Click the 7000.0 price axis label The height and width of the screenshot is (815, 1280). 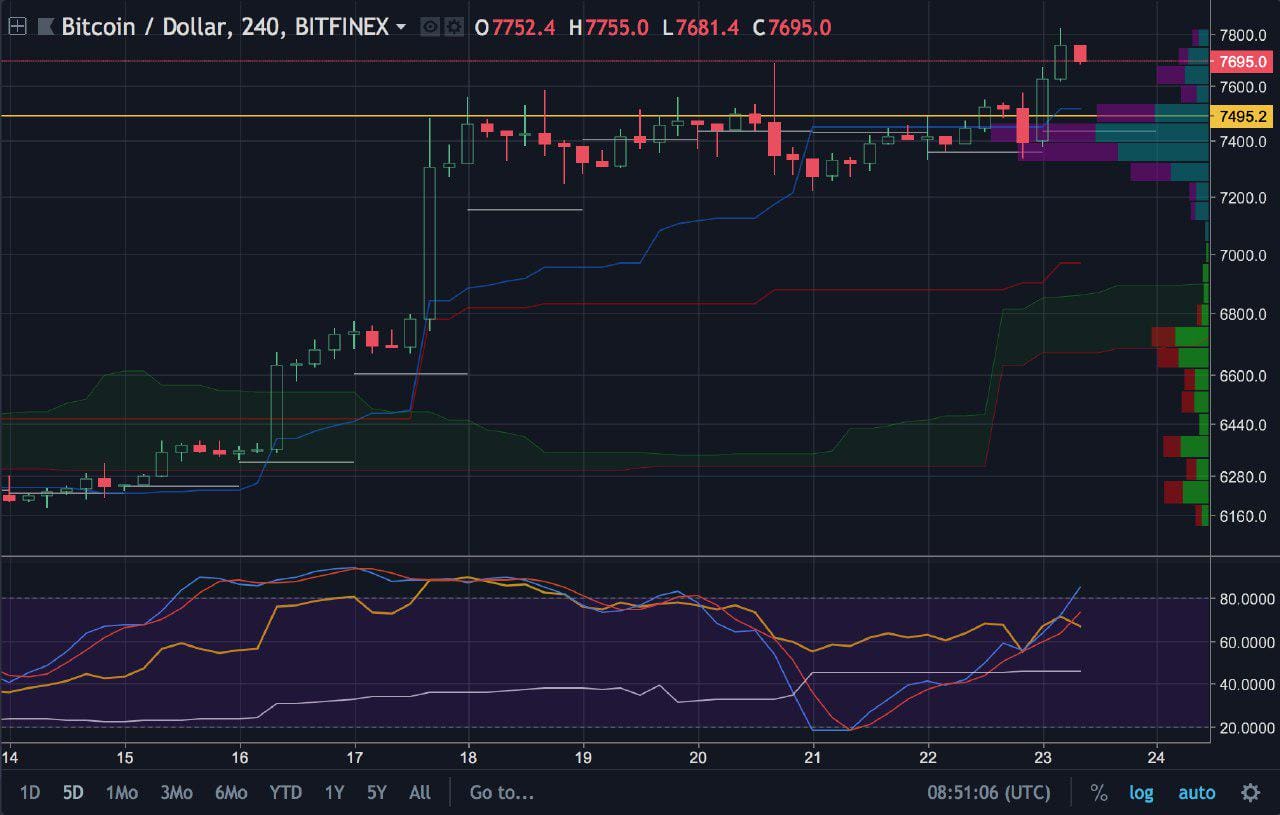tap(1243, 256)
